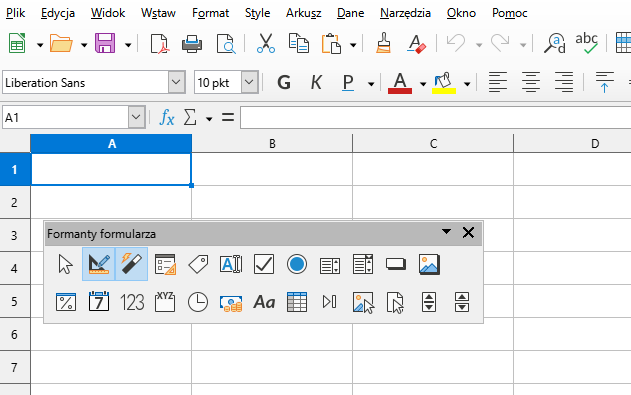Undo the last action
Image resolution: width=631 pixels, height=395 pixels.
tap(456, 43)
